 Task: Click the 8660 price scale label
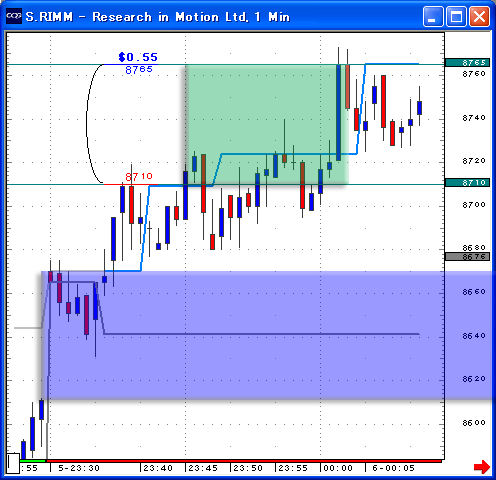coord(474,292)
